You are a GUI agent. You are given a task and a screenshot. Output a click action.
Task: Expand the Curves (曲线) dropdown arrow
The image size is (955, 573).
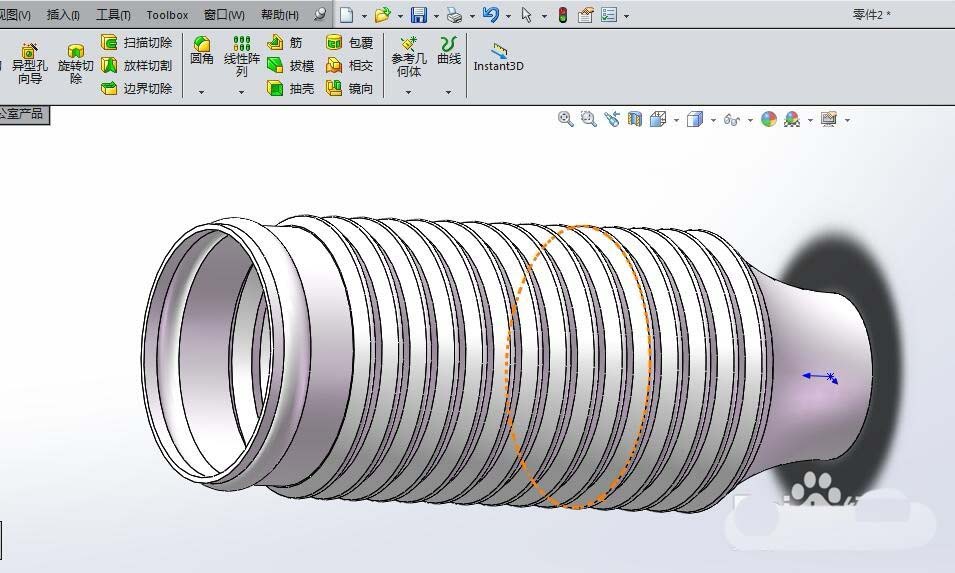[x=448, y=92]
